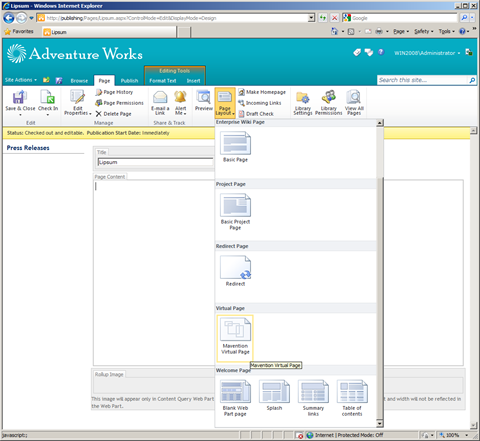
Task: Open Incoming Links
Action: pyautogui.click(x=260, y=103)
